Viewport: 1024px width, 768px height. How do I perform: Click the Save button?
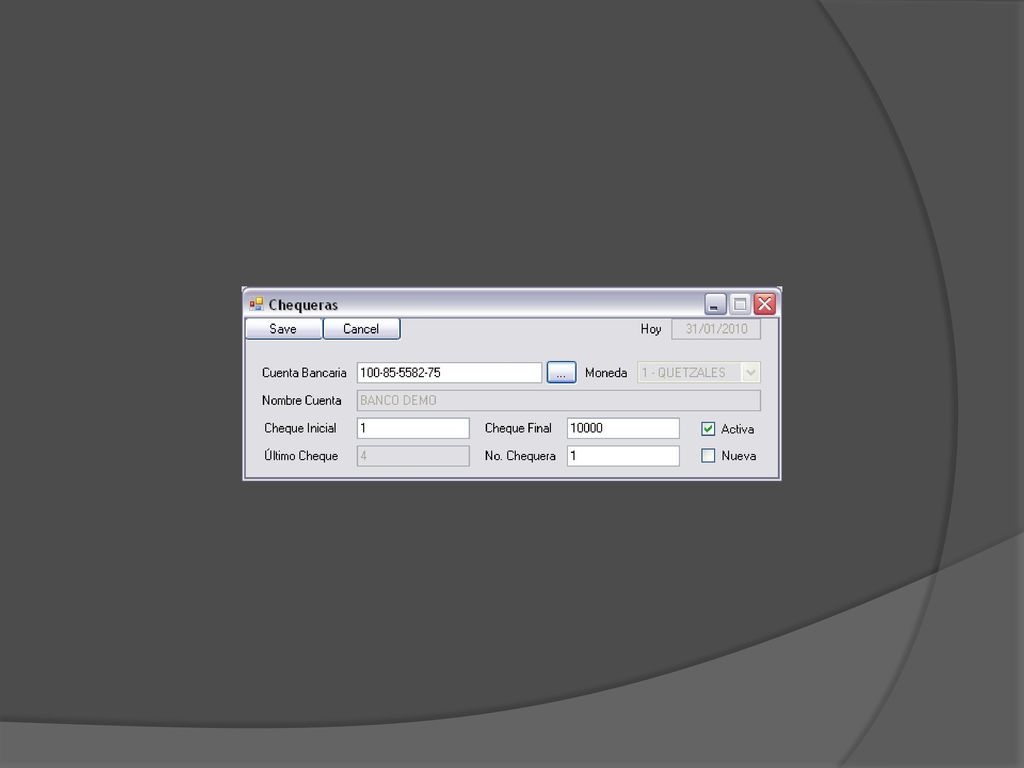283,329
